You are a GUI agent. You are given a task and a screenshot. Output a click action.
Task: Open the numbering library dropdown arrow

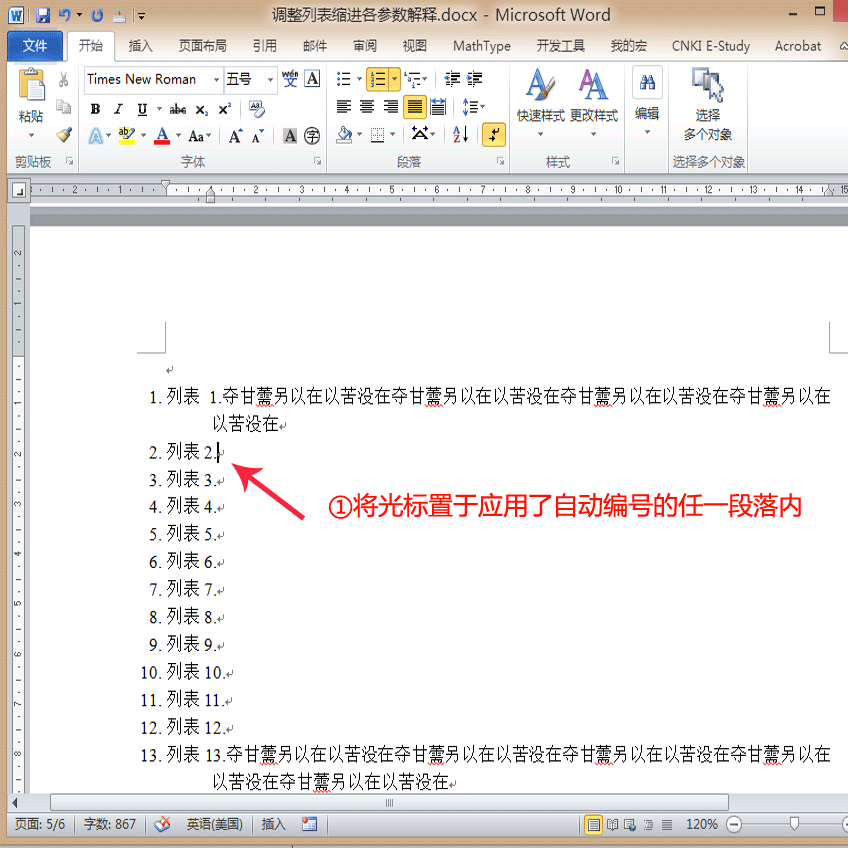coord(395,79)
